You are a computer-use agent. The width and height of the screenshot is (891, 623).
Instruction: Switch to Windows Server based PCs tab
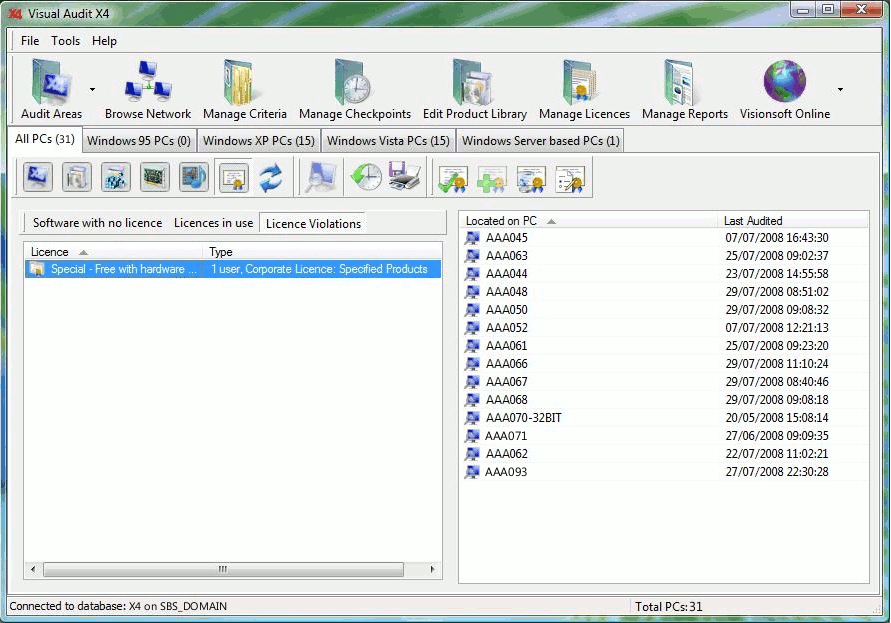click(x=540, y=141)
